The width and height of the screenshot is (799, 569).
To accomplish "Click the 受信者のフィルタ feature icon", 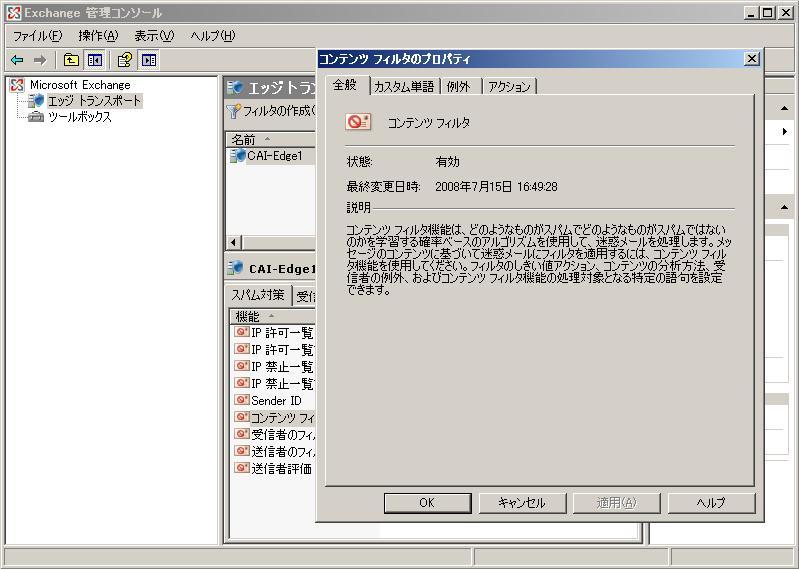I will pos(242,433).
